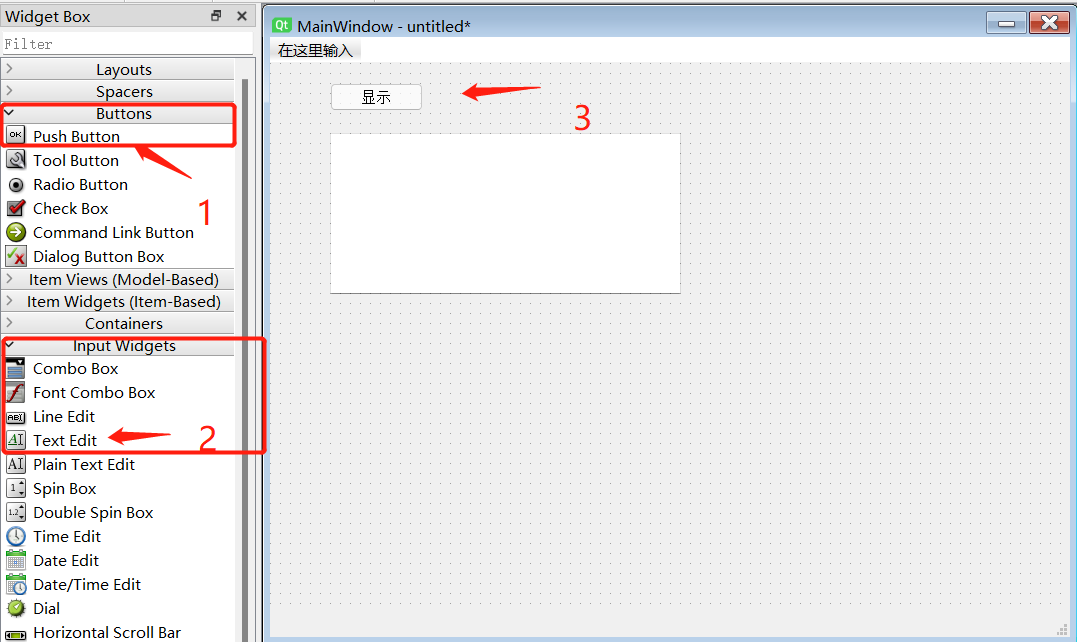Choose the Command Link Button icon

(16, 232)
